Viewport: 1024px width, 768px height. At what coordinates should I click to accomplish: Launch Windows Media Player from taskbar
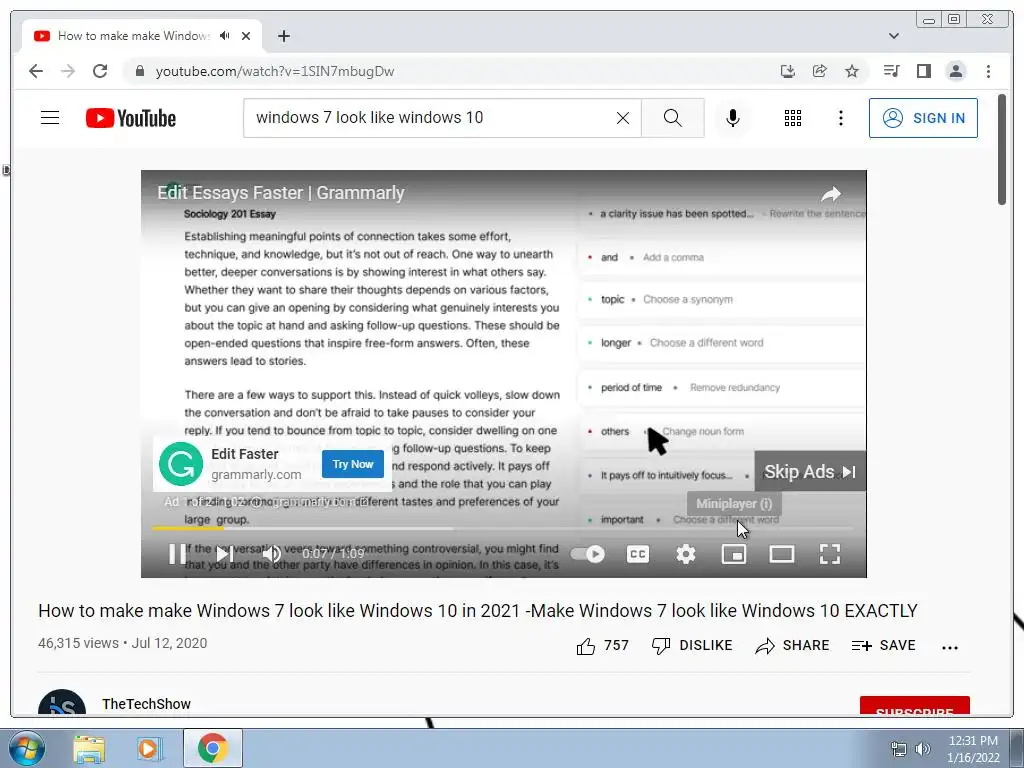149,748
